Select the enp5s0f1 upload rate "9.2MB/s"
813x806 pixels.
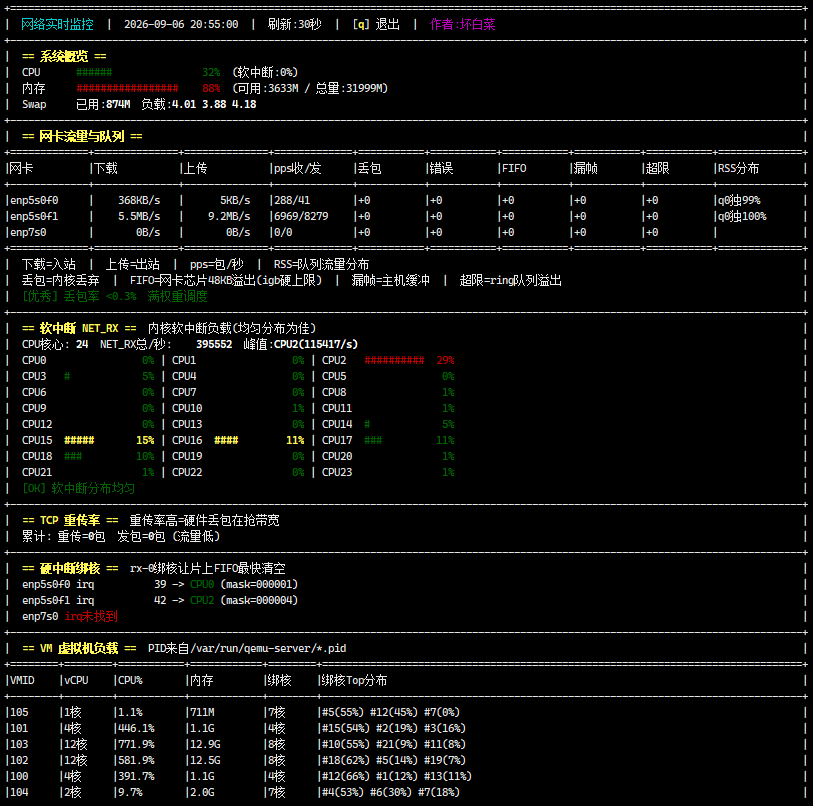229,217
